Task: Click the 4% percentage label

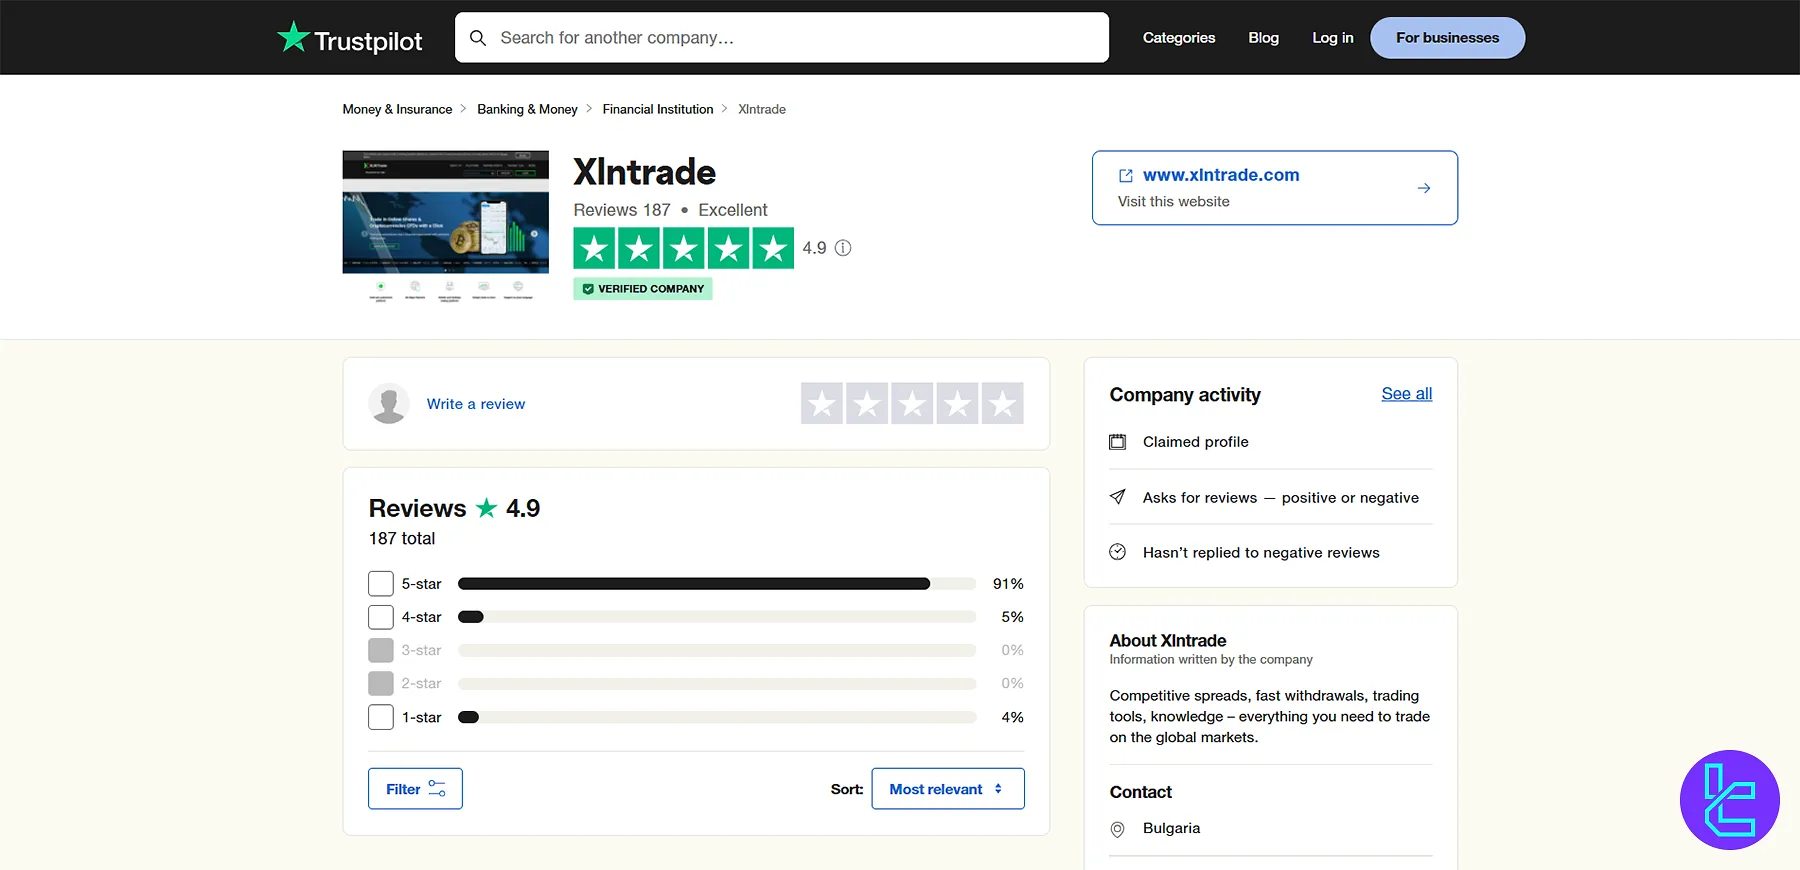Action: pos(1012,717)
